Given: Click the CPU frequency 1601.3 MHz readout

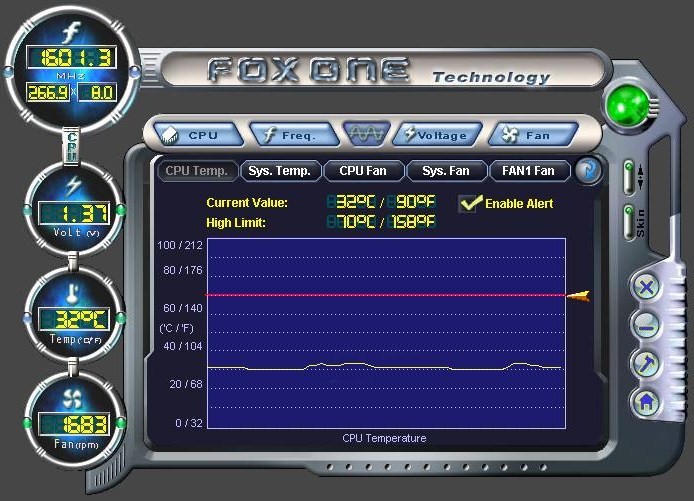Looking at the screenshot, I should [72, 58].
